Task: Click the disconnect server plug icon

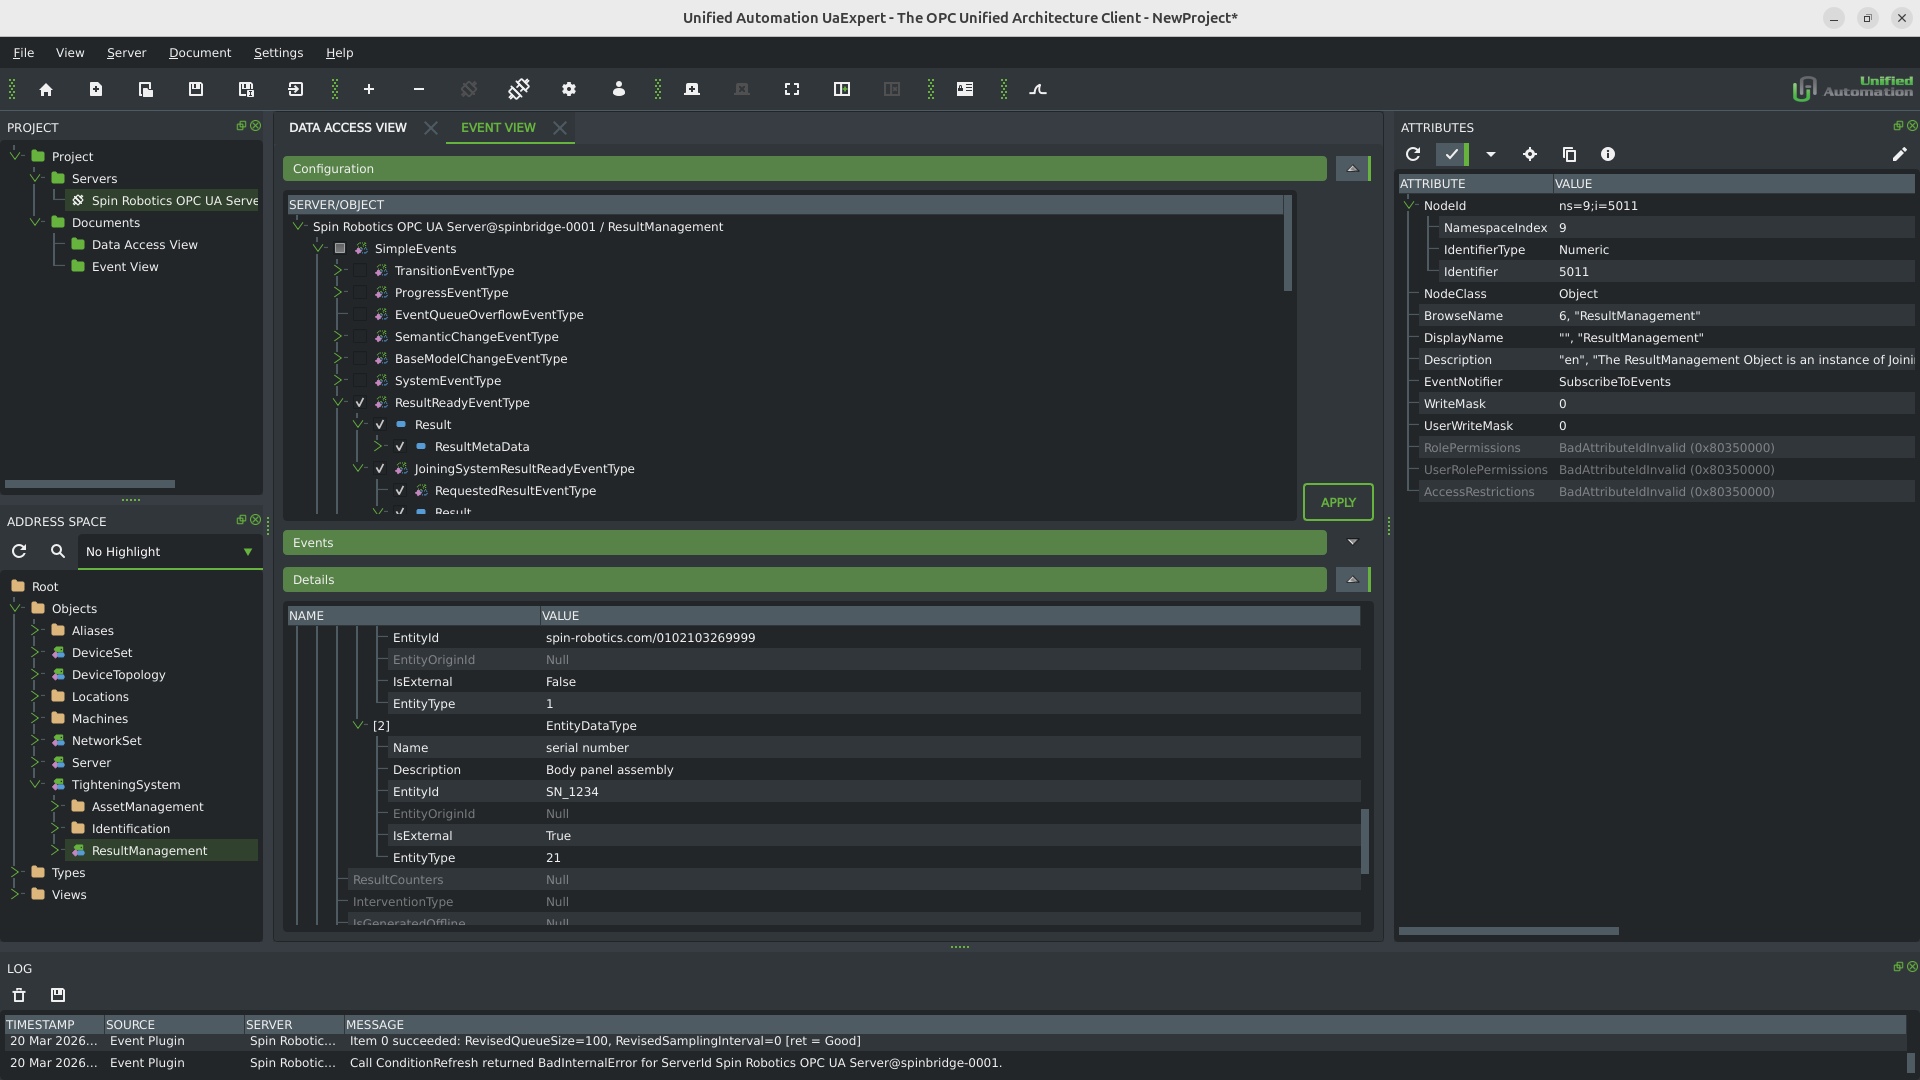Action: tap(519, 90)
